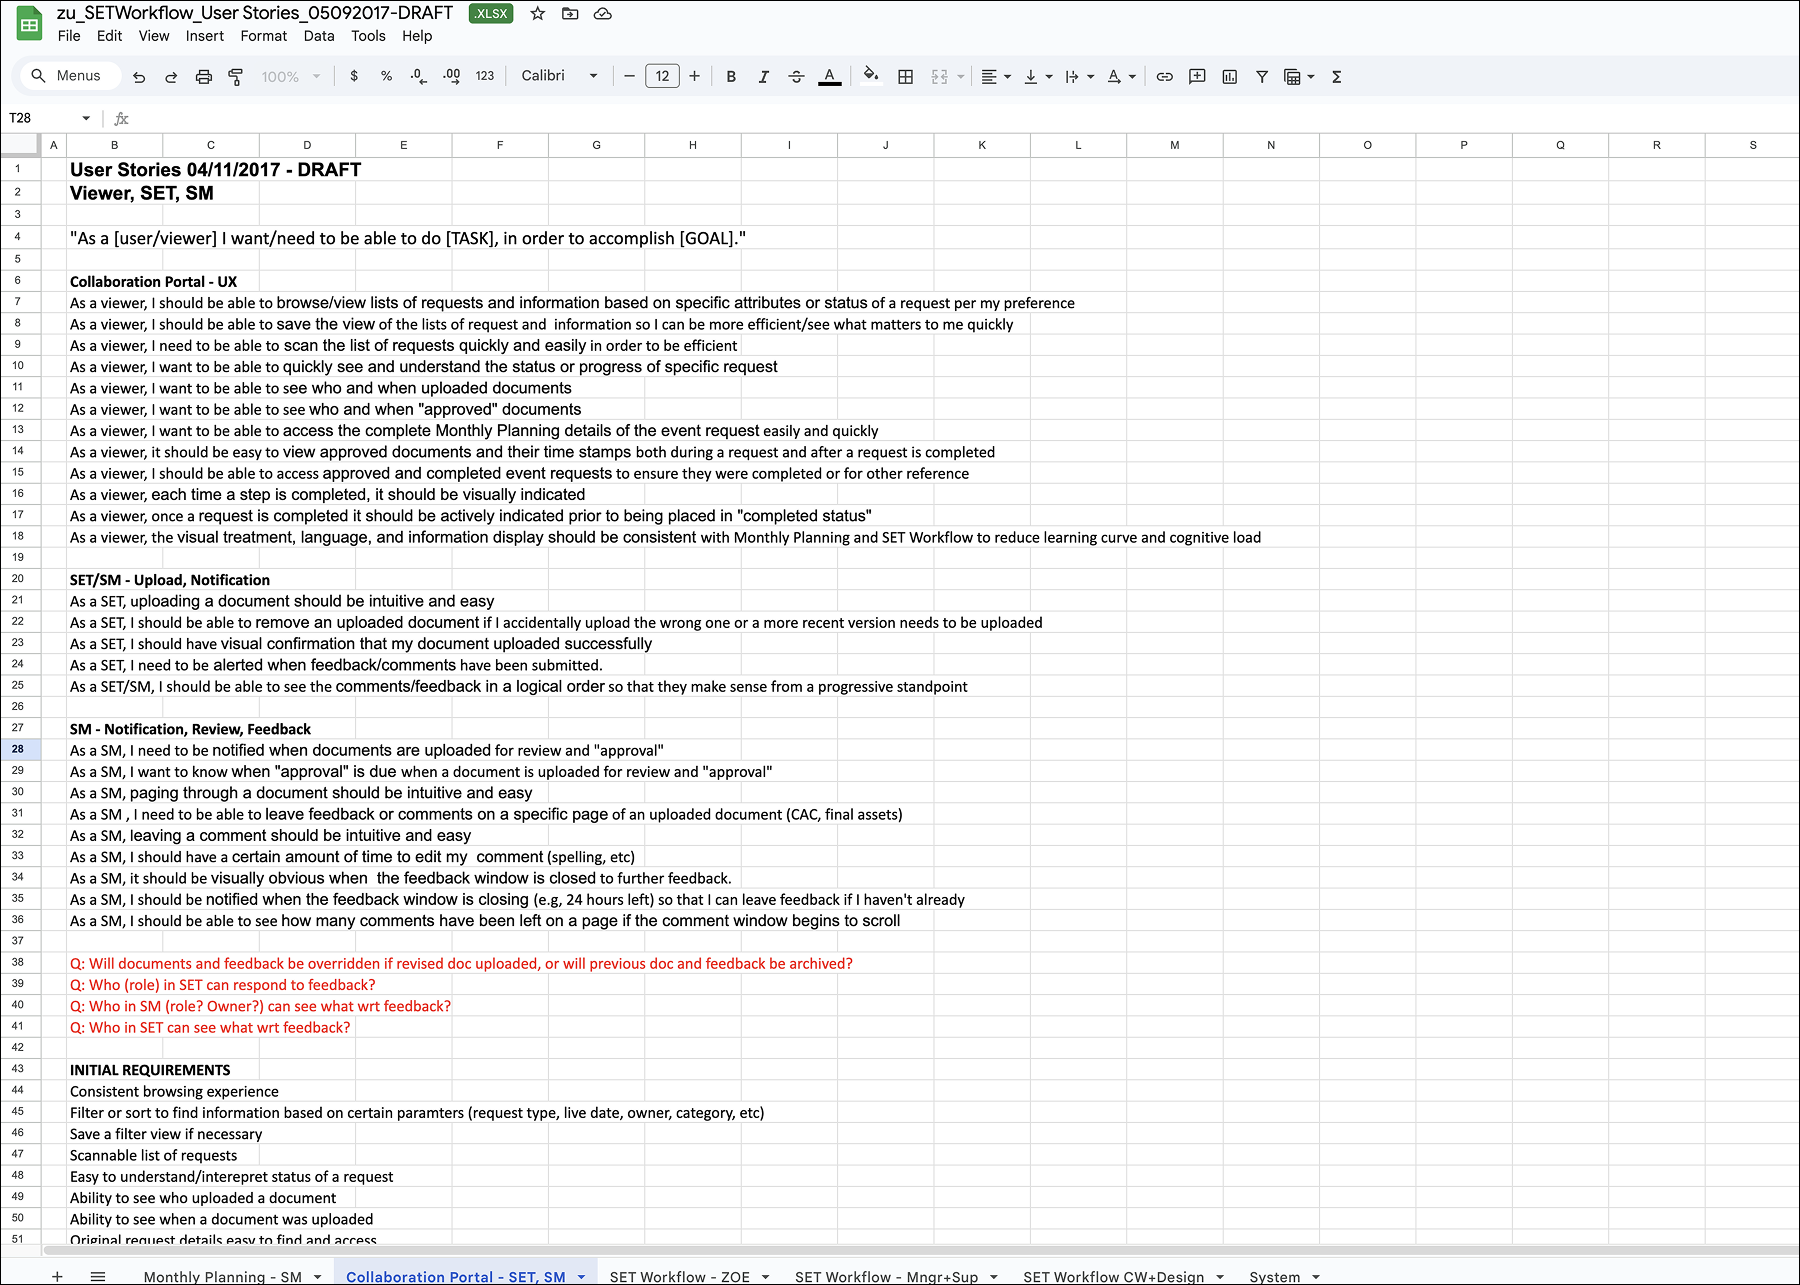
Task: Click the Redo icon
Action: point(171,77)
